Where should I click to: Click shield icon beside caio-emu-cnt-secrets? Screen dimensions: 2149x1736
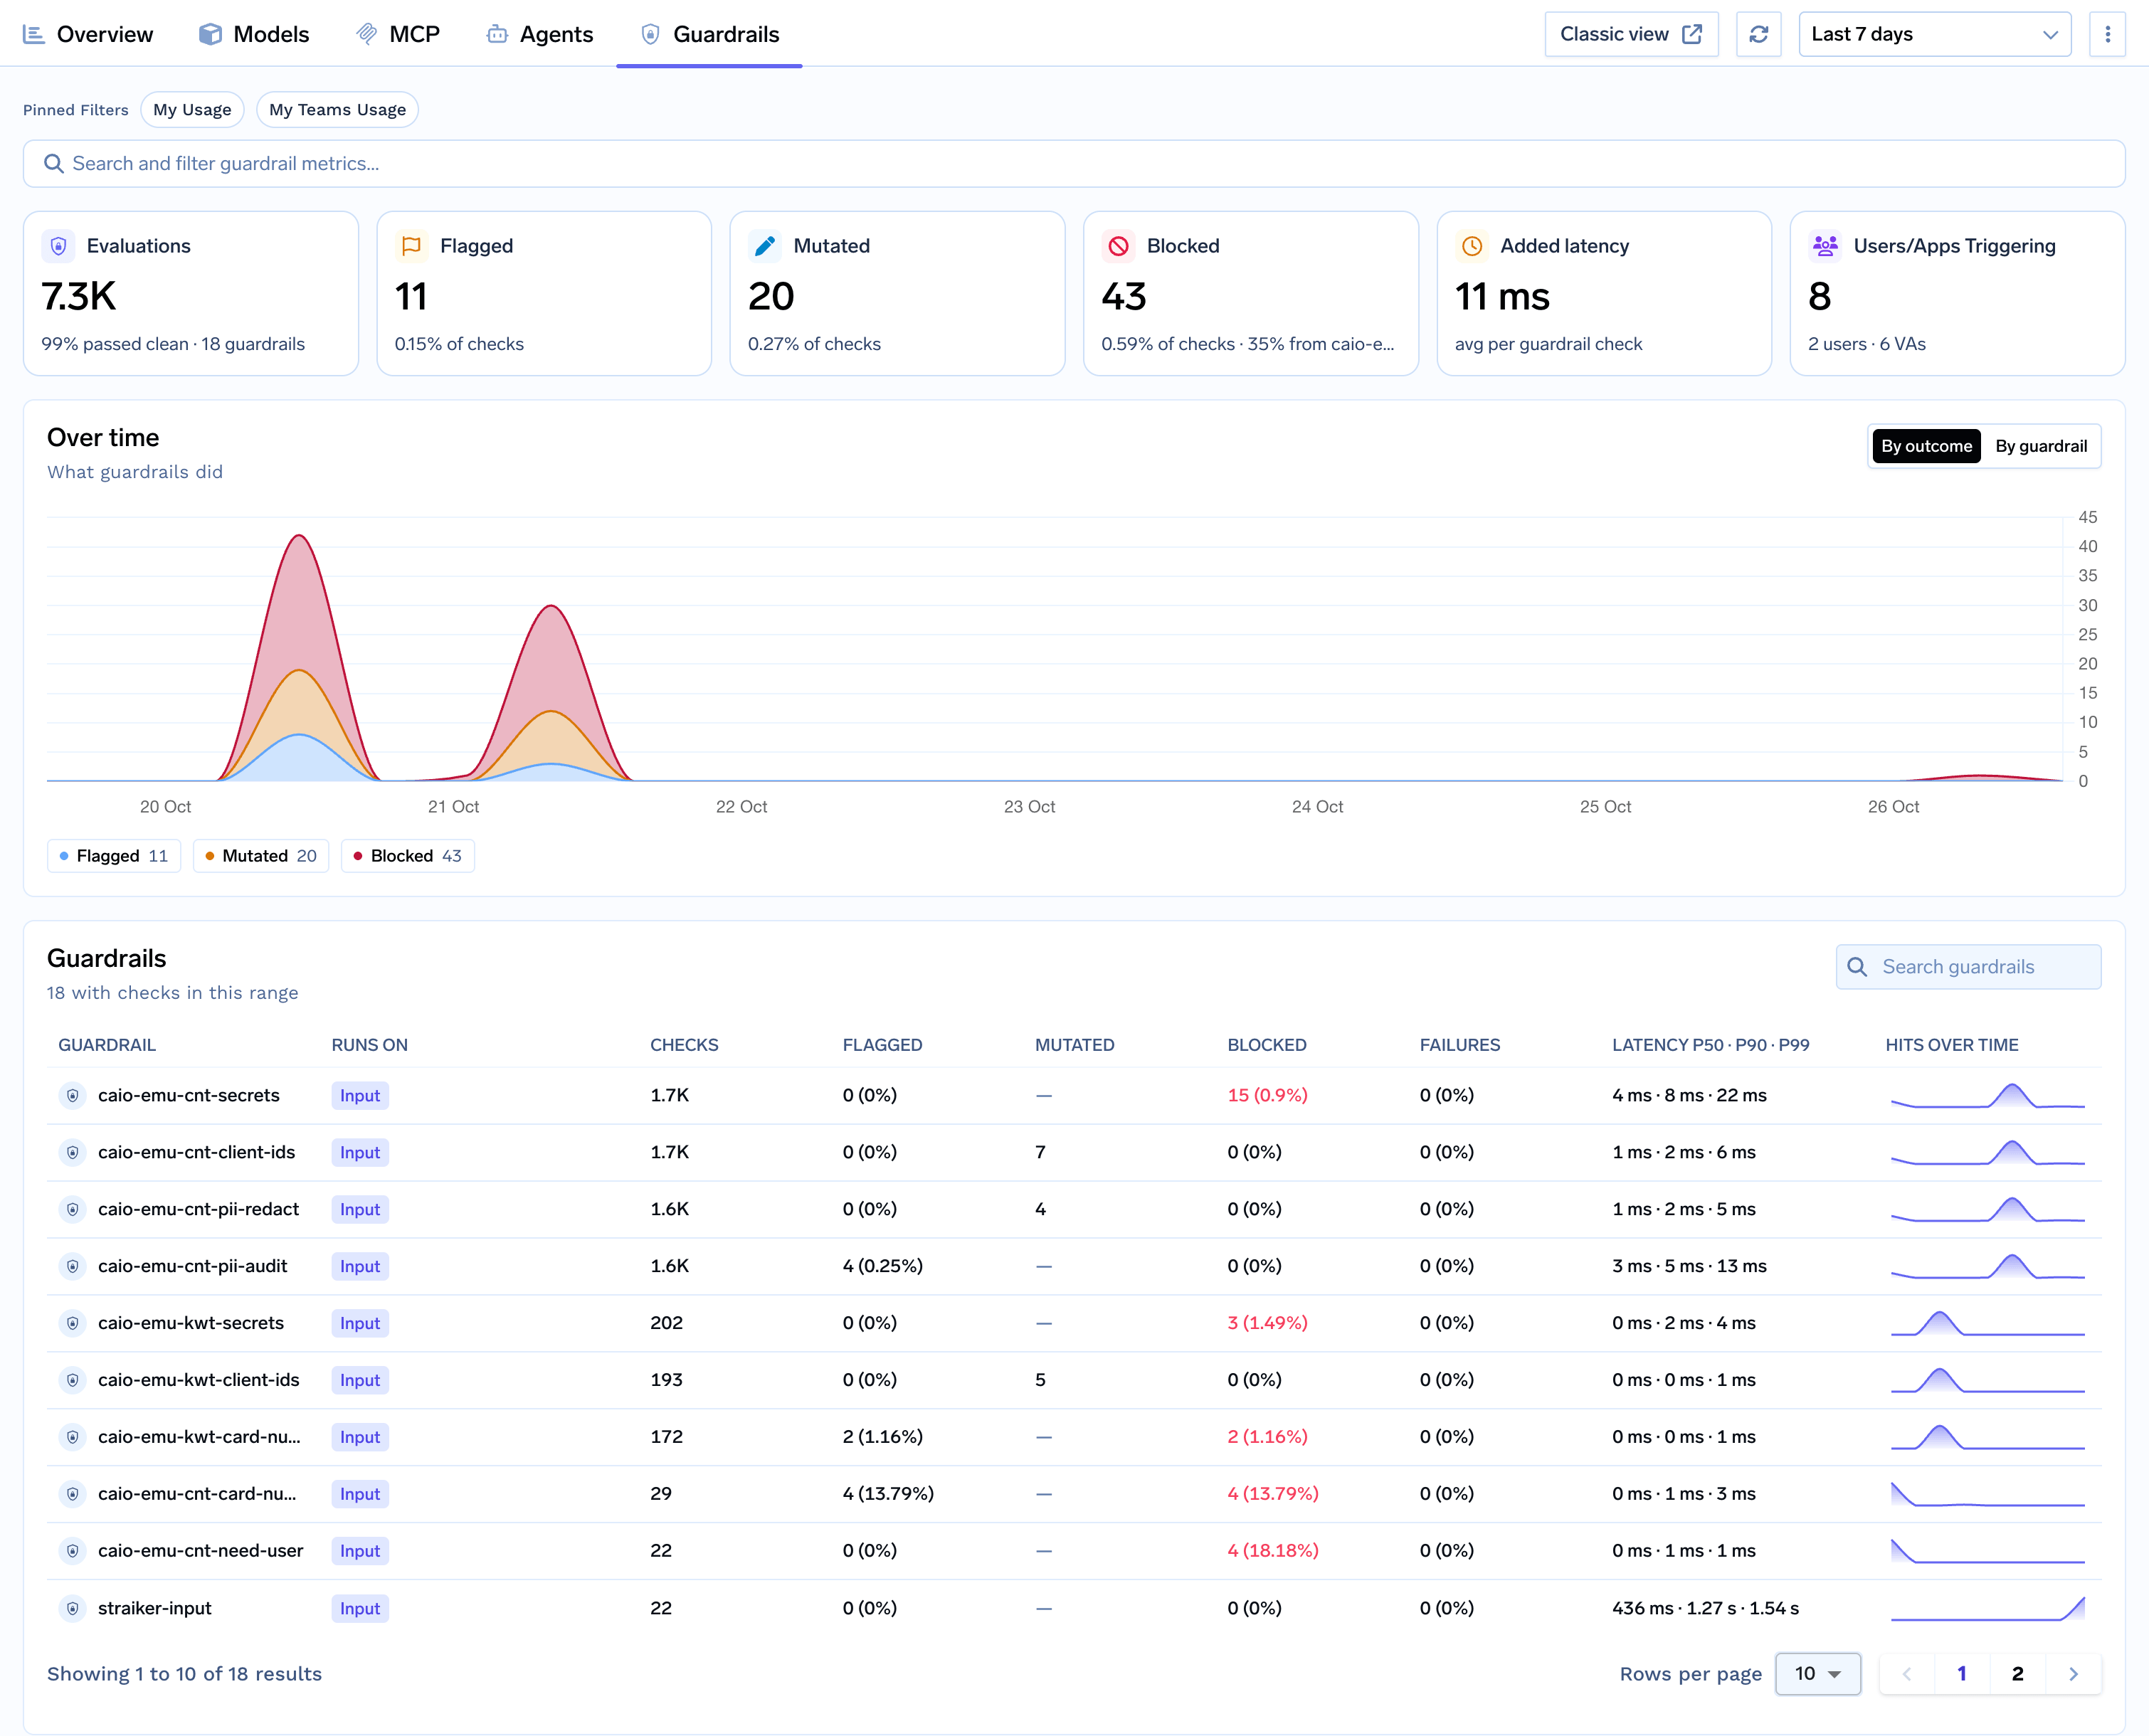72,1095
